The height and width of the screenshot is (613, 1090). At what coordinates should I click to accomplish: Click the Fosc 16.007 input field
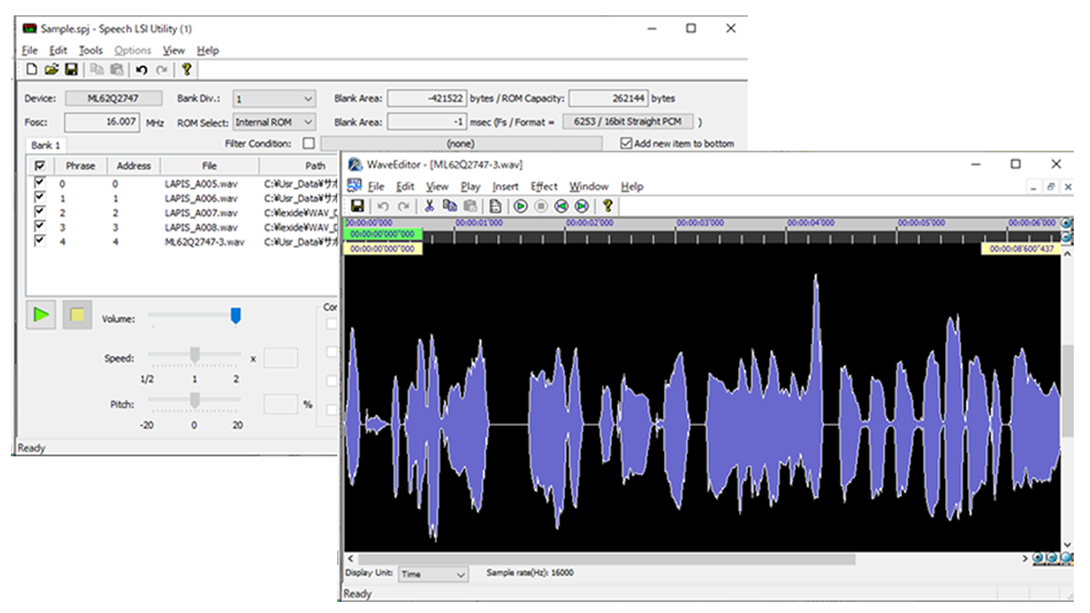click(x=100, y=122)
